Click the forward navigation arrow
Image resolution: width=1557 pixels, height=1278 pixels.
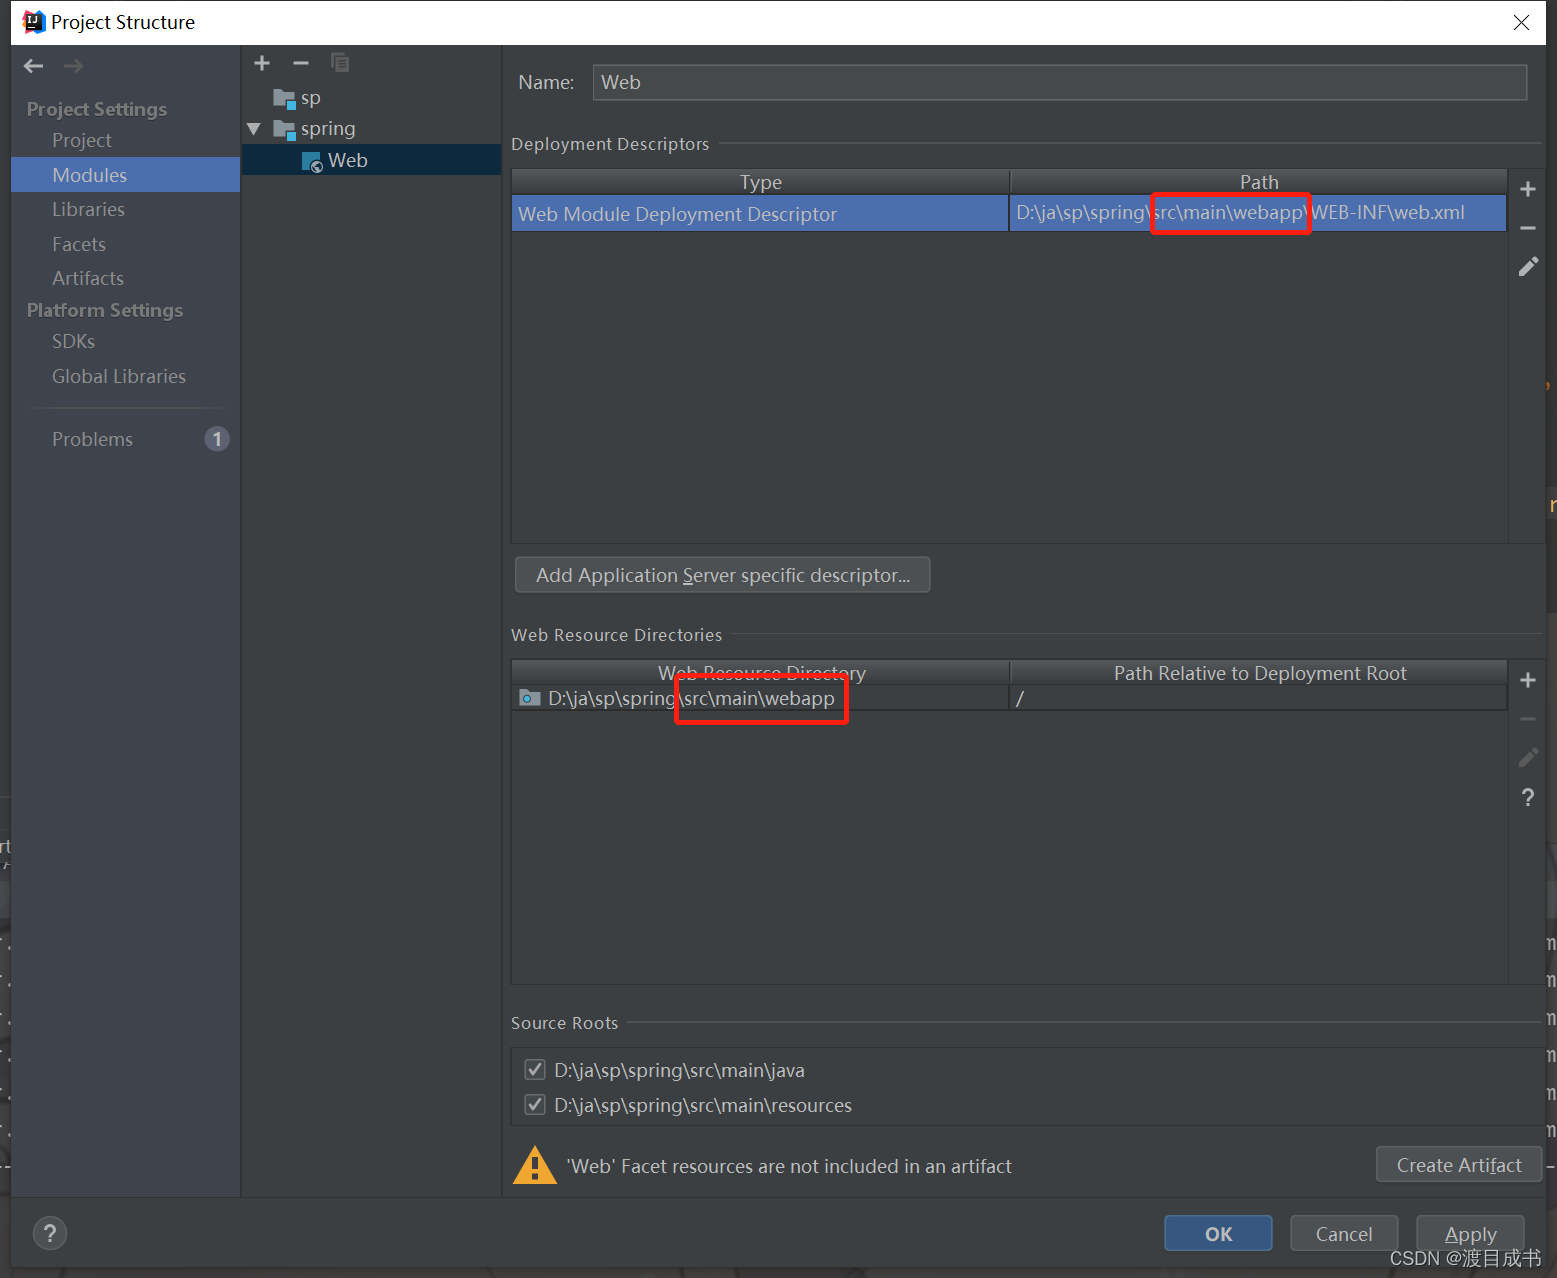click(73, 66)
